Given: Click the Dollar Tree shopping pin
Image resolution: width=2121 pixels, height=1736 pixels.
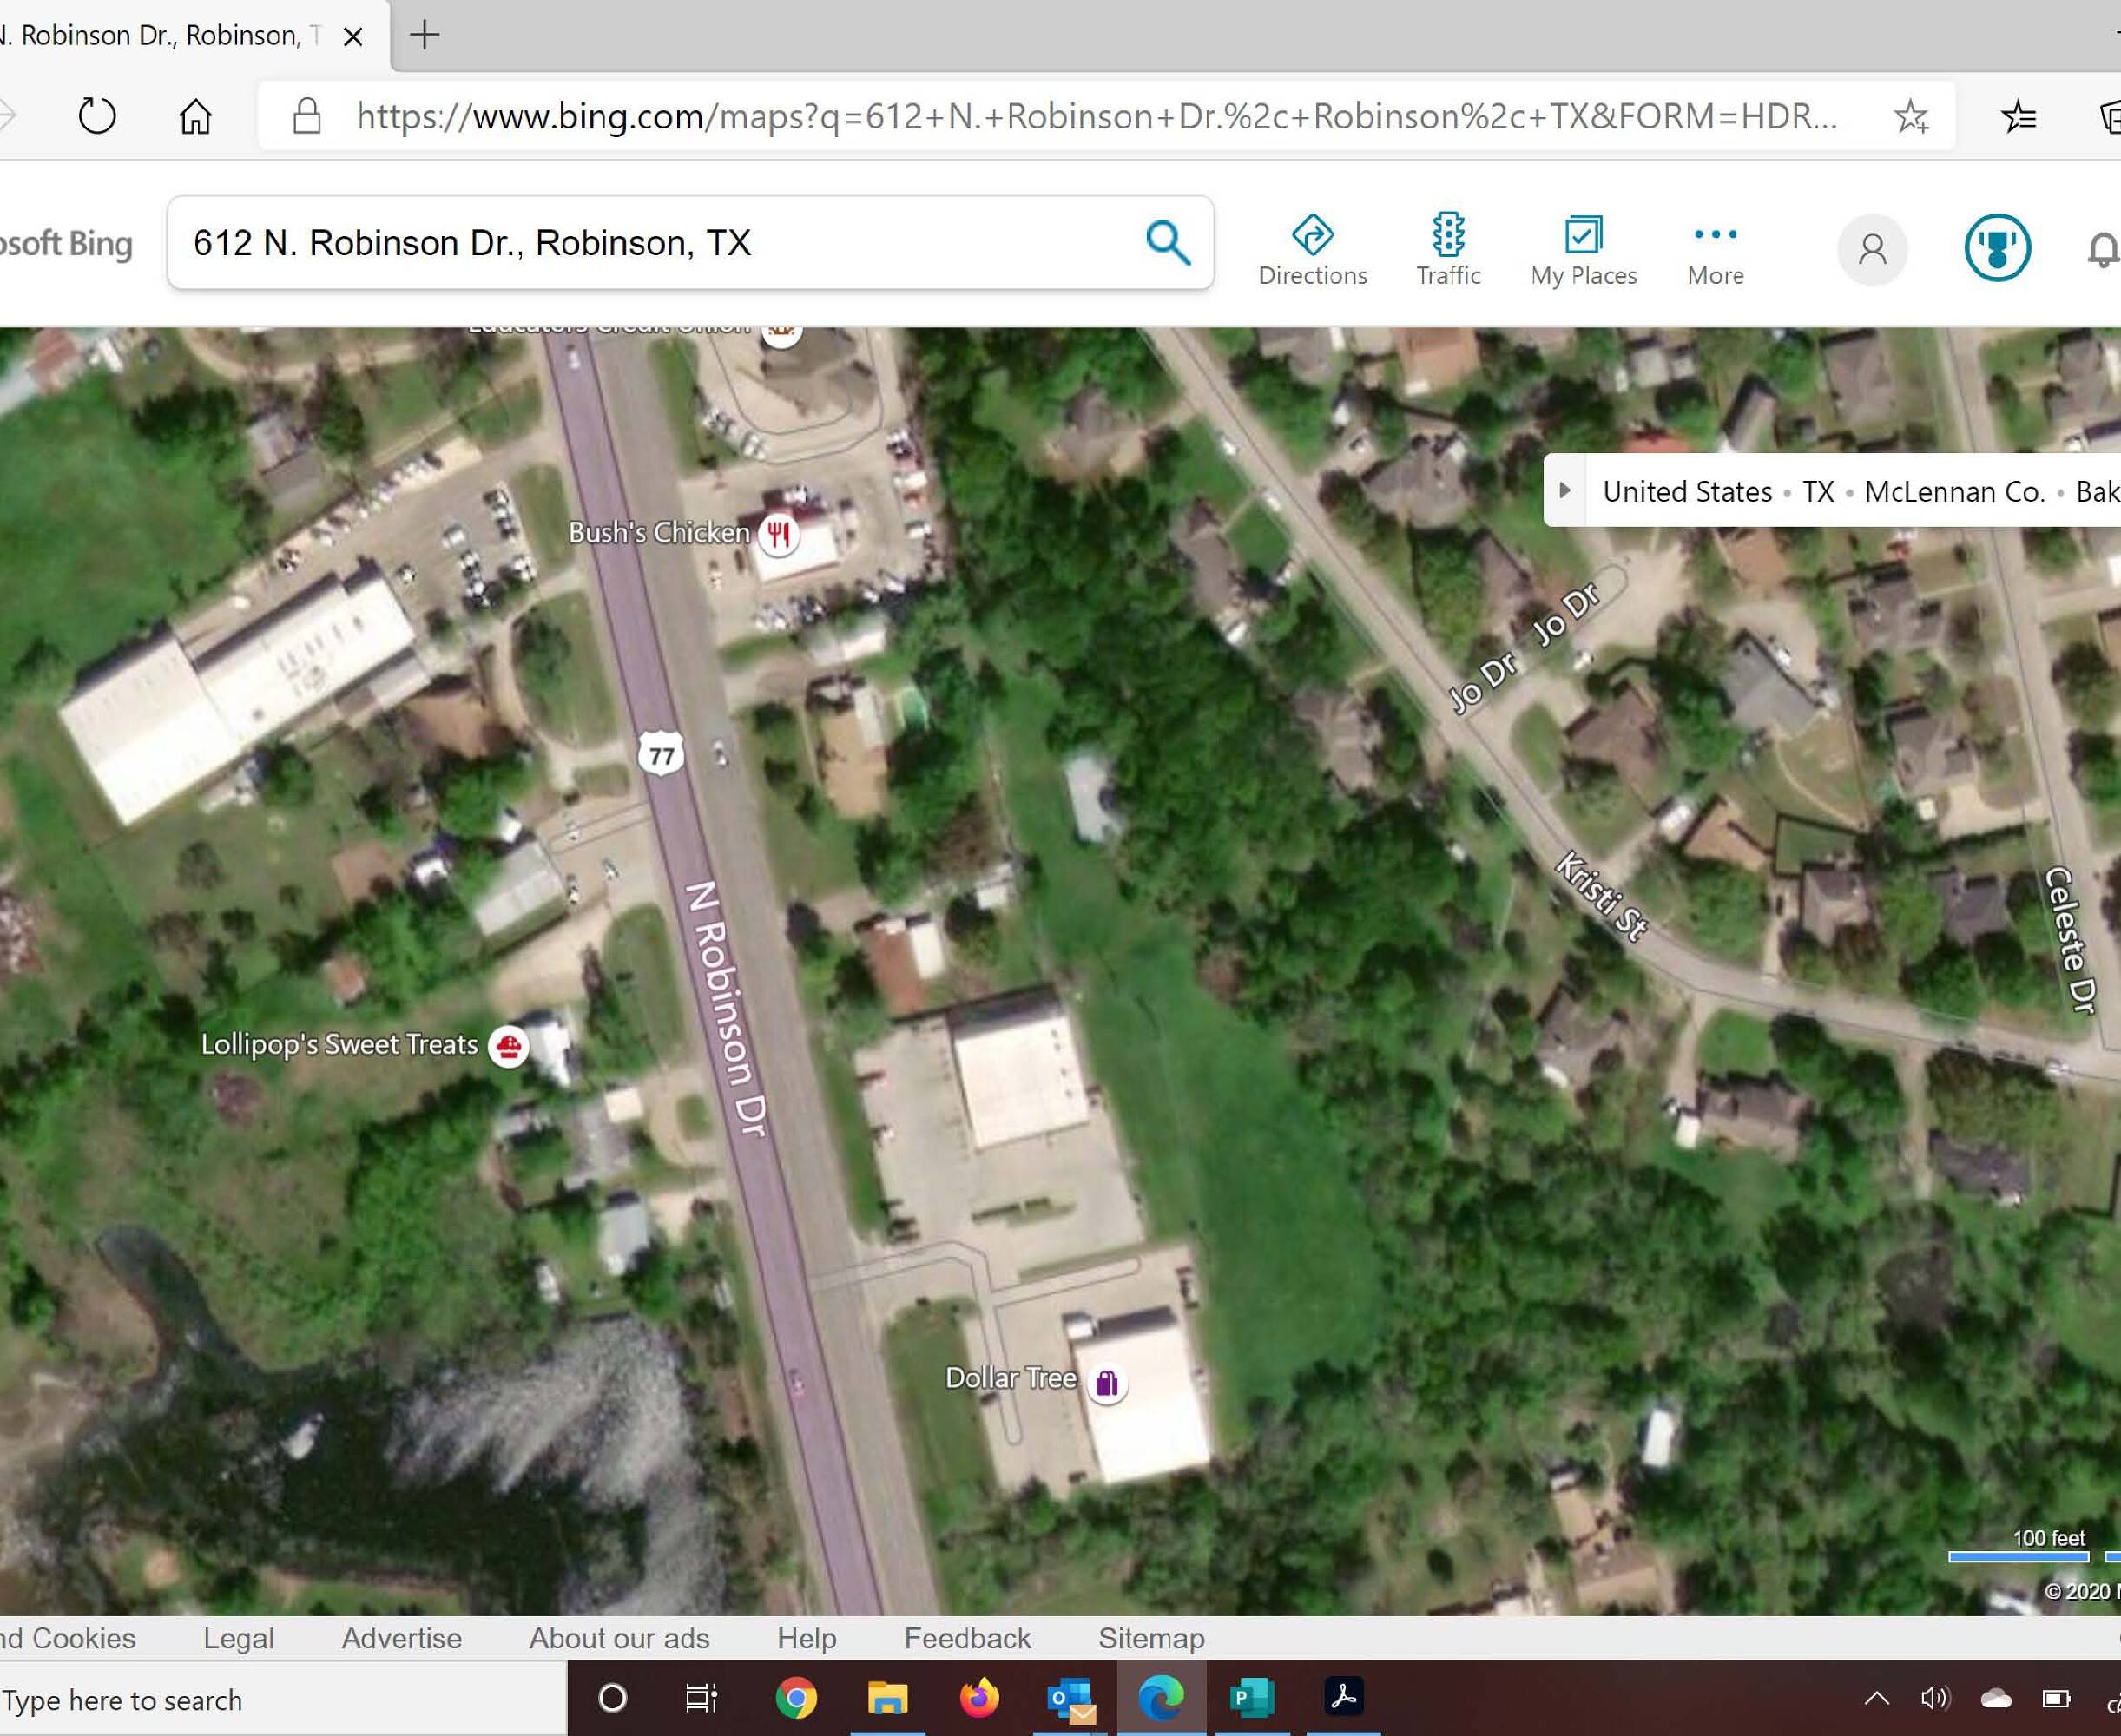Looking at the screenshot, I should 1106,1382.
